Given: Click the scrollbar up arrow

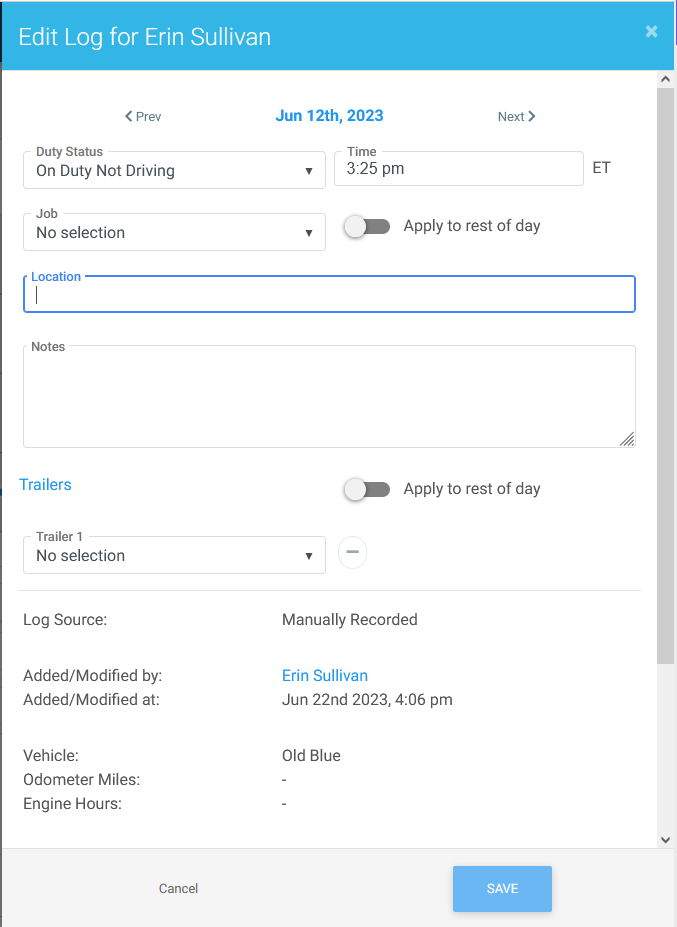Looking at the screenshot, I should 666,79.
